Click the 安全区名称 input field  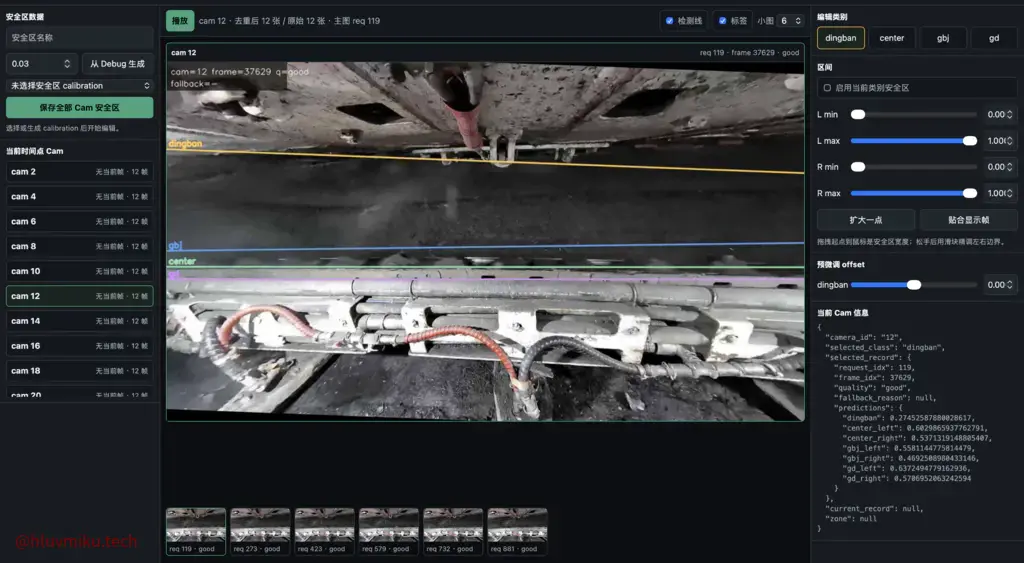coord(80,38)
